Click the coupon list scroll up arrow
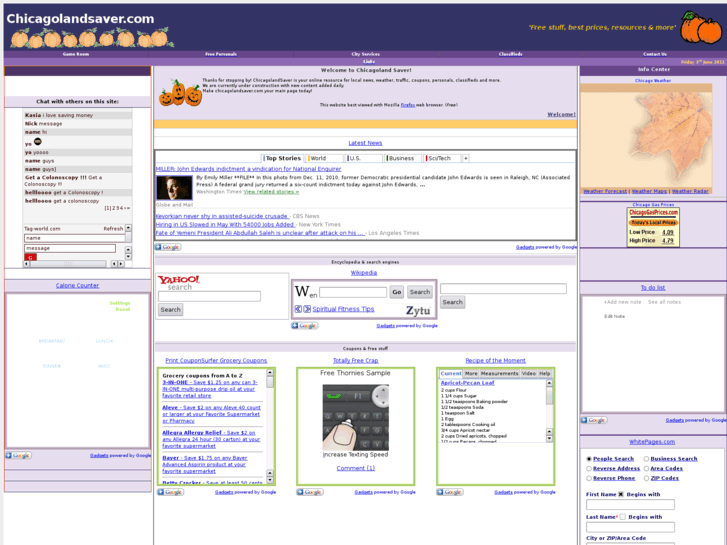 click(x=270, y=373)
